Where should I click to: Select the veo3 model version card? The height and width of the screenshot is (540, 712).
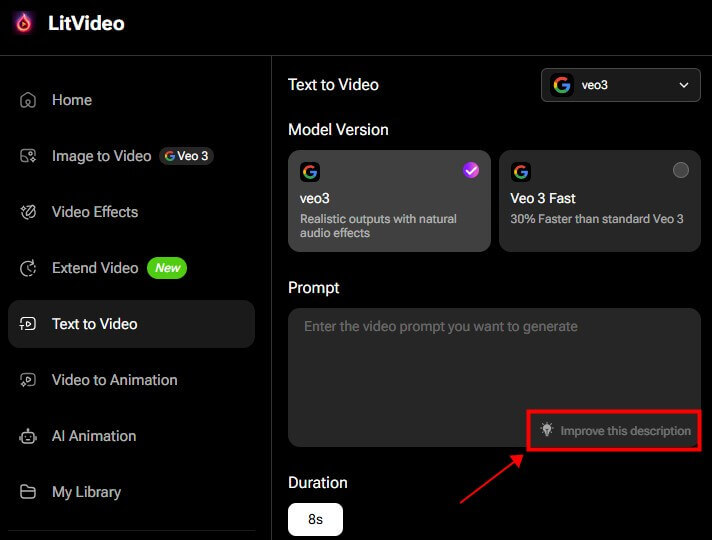390,201
